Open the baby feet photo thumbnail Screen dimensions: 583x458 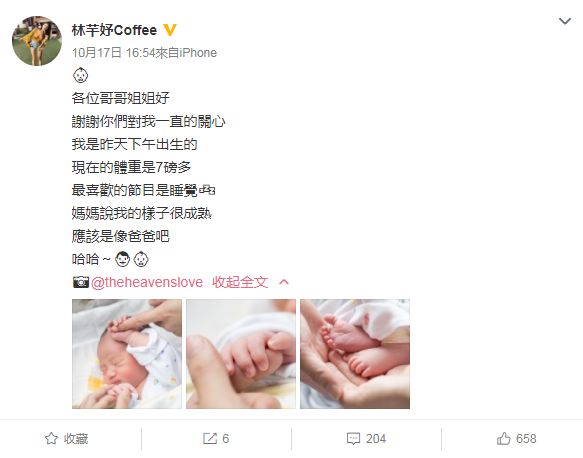tap(355, 354)
